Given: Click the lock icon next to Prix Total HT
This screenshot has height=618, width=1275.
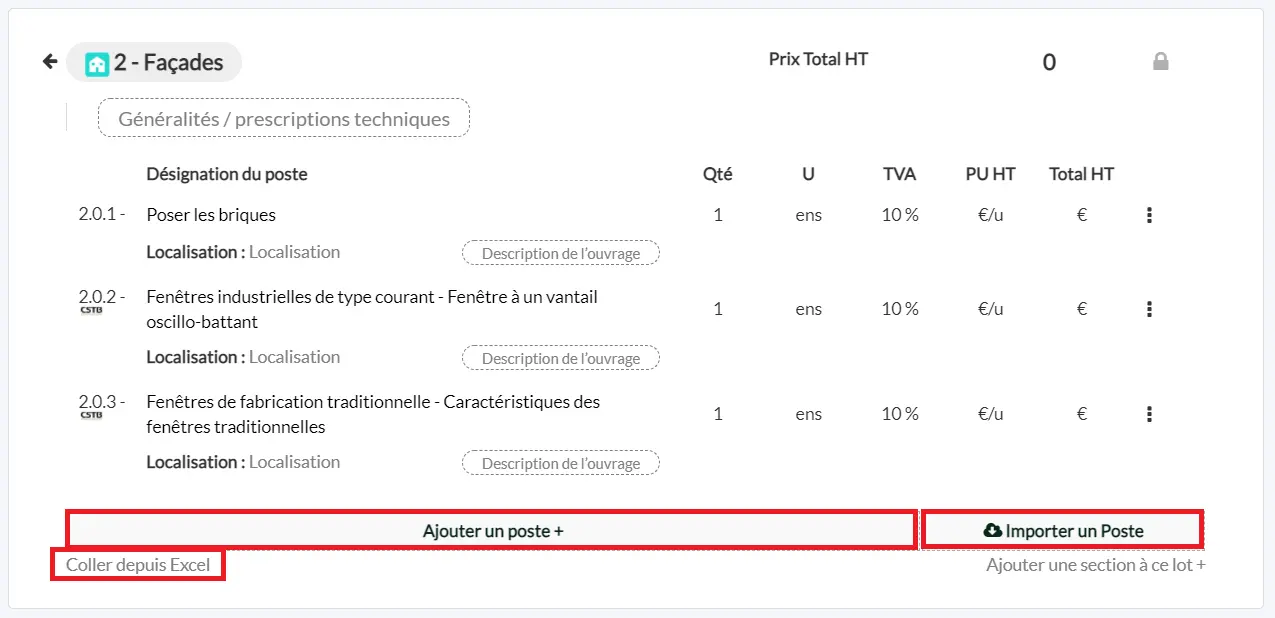Looking at the screenshot, I should tap(1160, 62).
